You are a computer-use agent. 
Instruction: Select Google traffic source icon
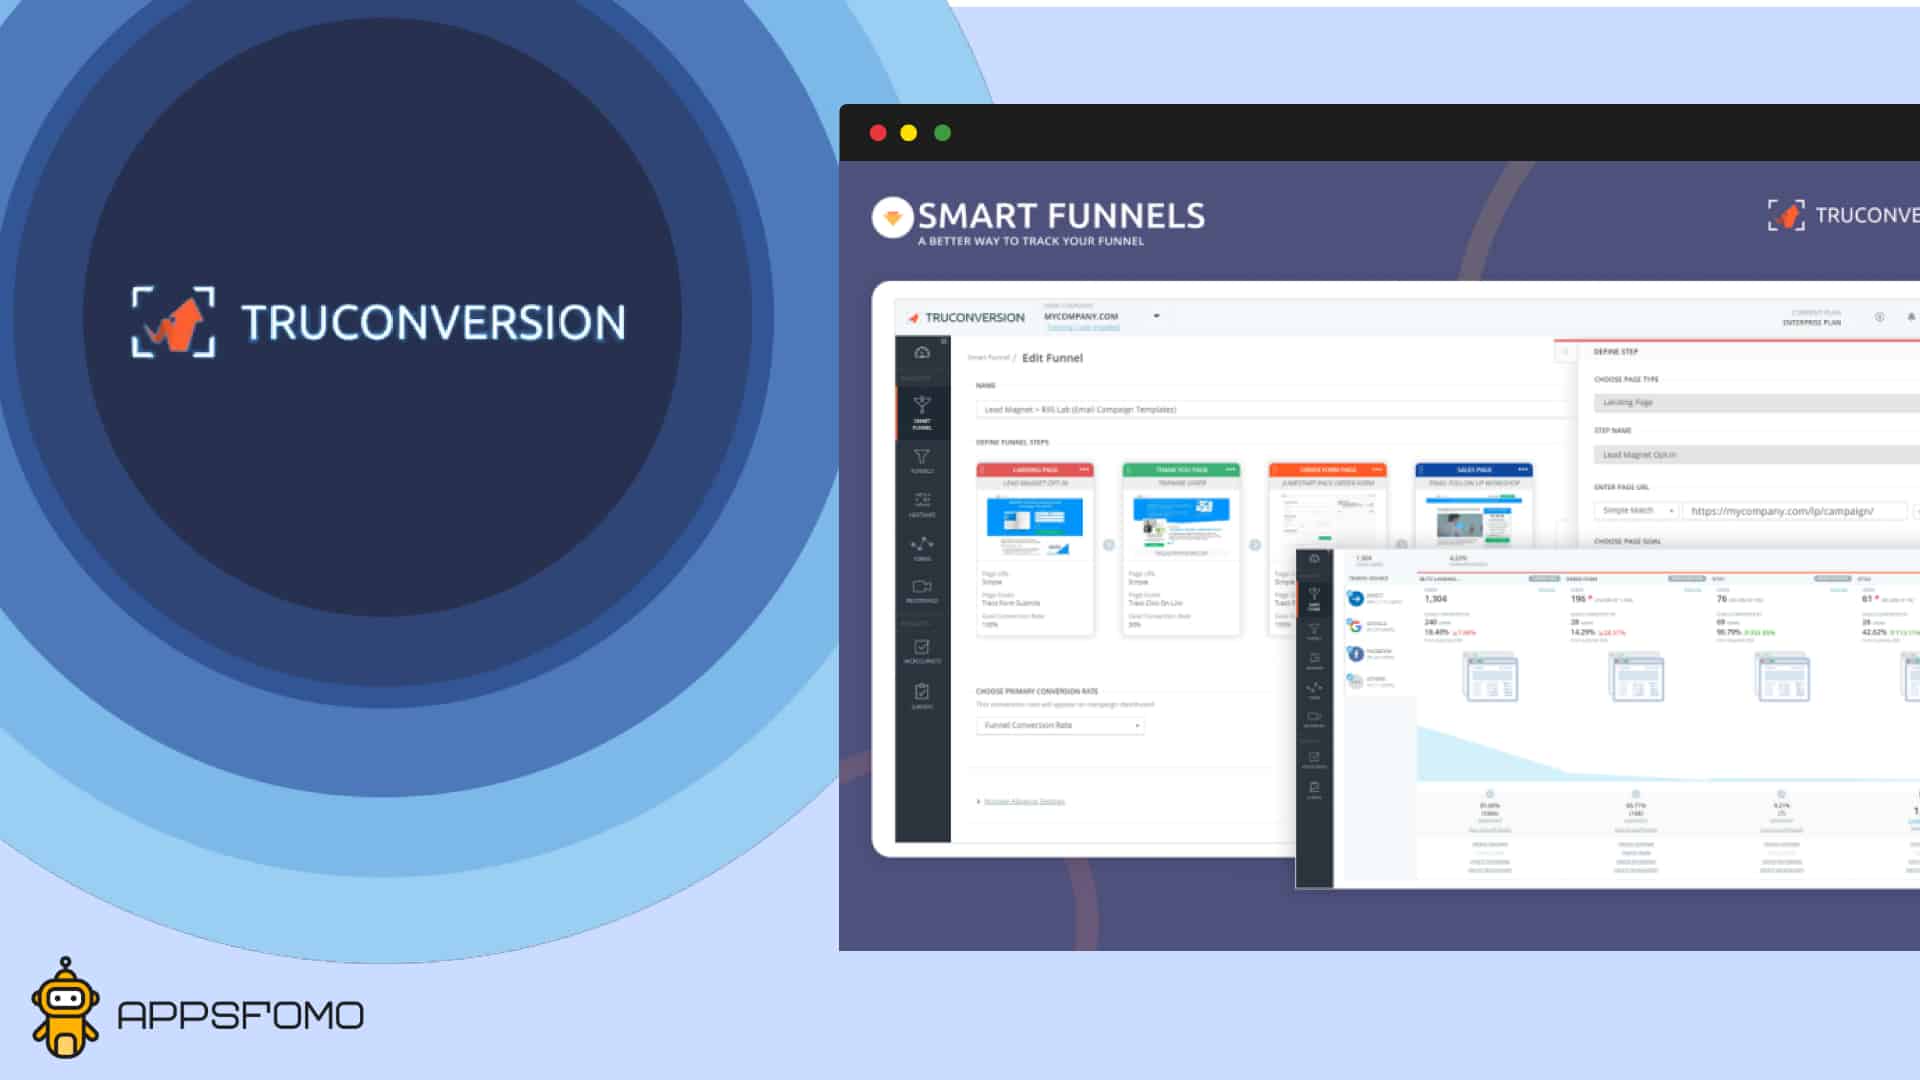1355,626
